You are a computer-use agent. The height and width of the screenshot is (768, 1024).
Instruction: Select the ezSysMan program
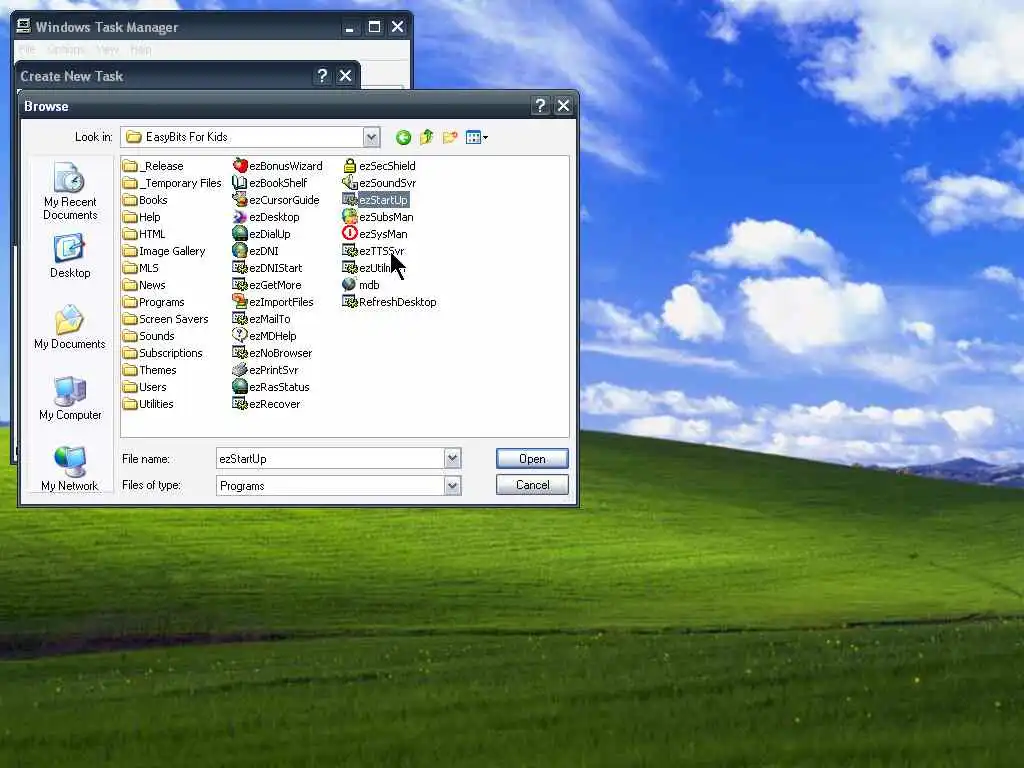pyautogui.click(x=375, y=234)
